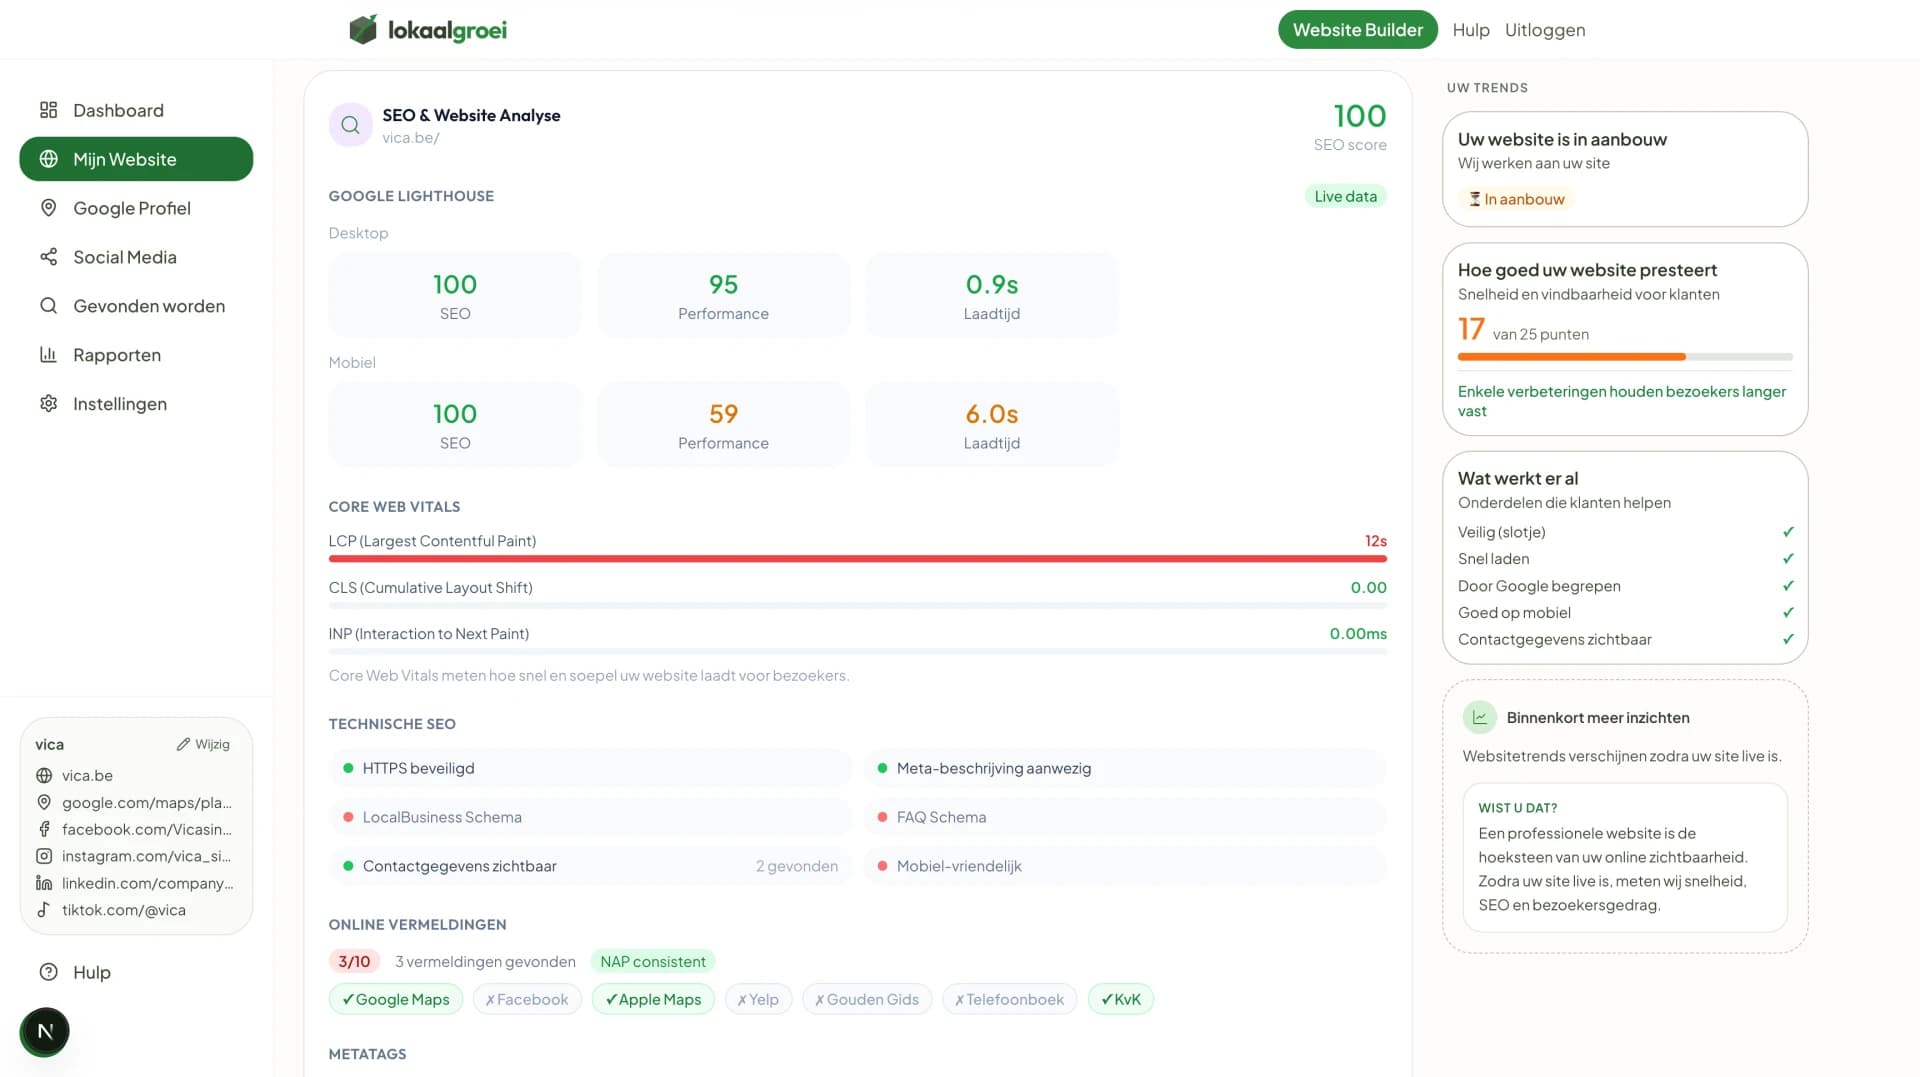
Task: Click the red LCP progress bar
Action: [857, 559]
